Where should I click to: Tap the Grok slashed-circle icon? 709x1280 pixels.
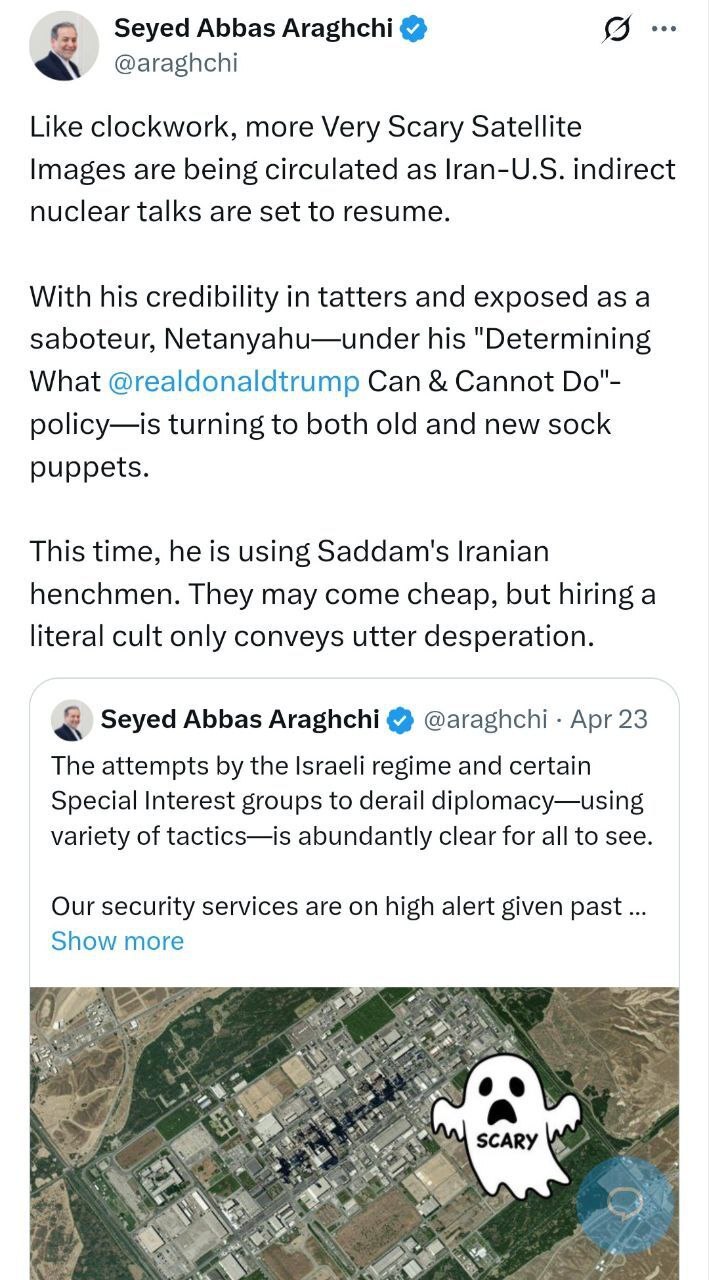(617, 31)
